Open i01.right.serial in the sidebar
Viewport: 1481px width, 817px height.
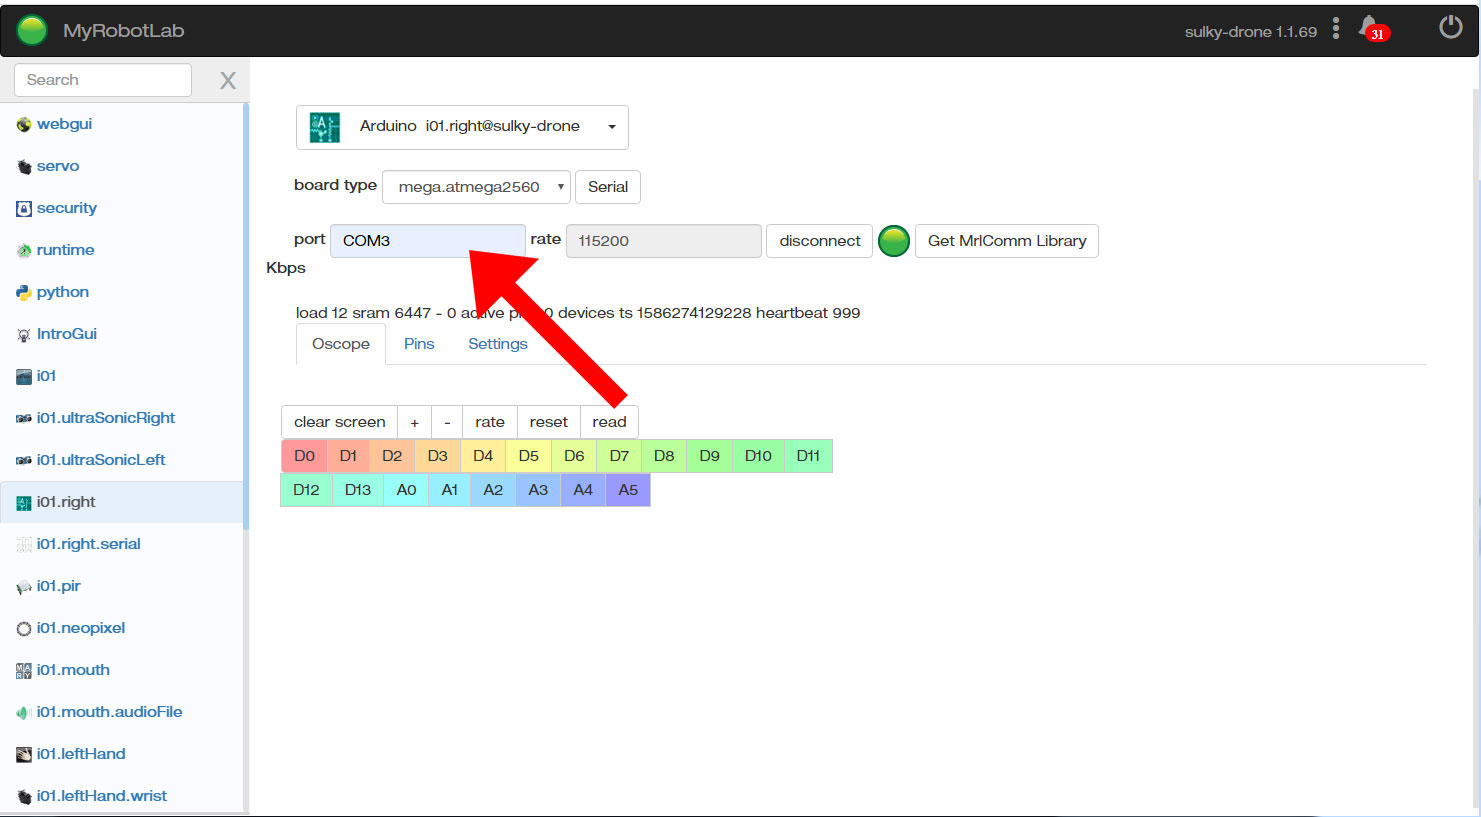tap(88, 544)
